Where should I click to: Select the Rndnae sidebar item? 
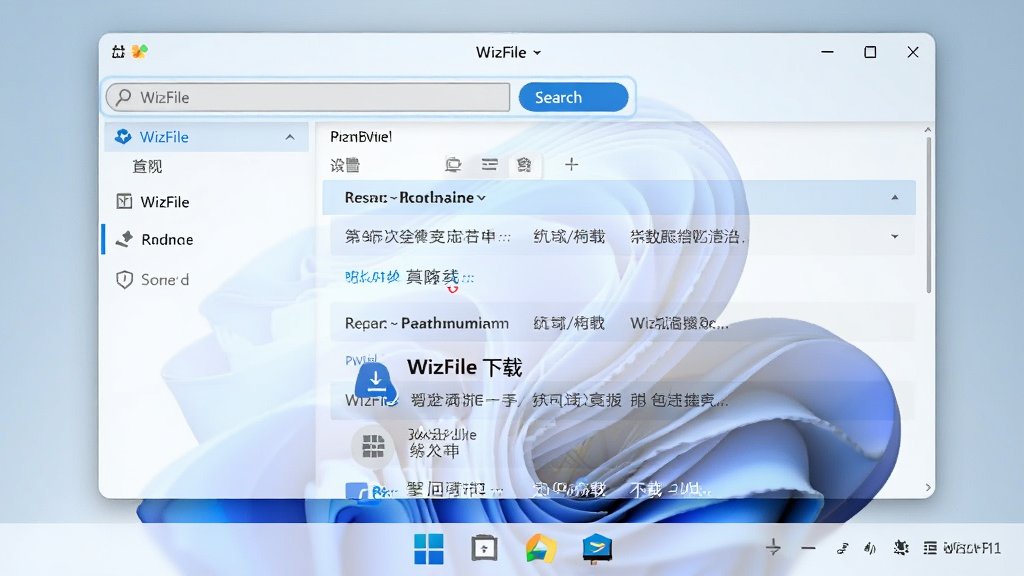(x=154, y=240)
